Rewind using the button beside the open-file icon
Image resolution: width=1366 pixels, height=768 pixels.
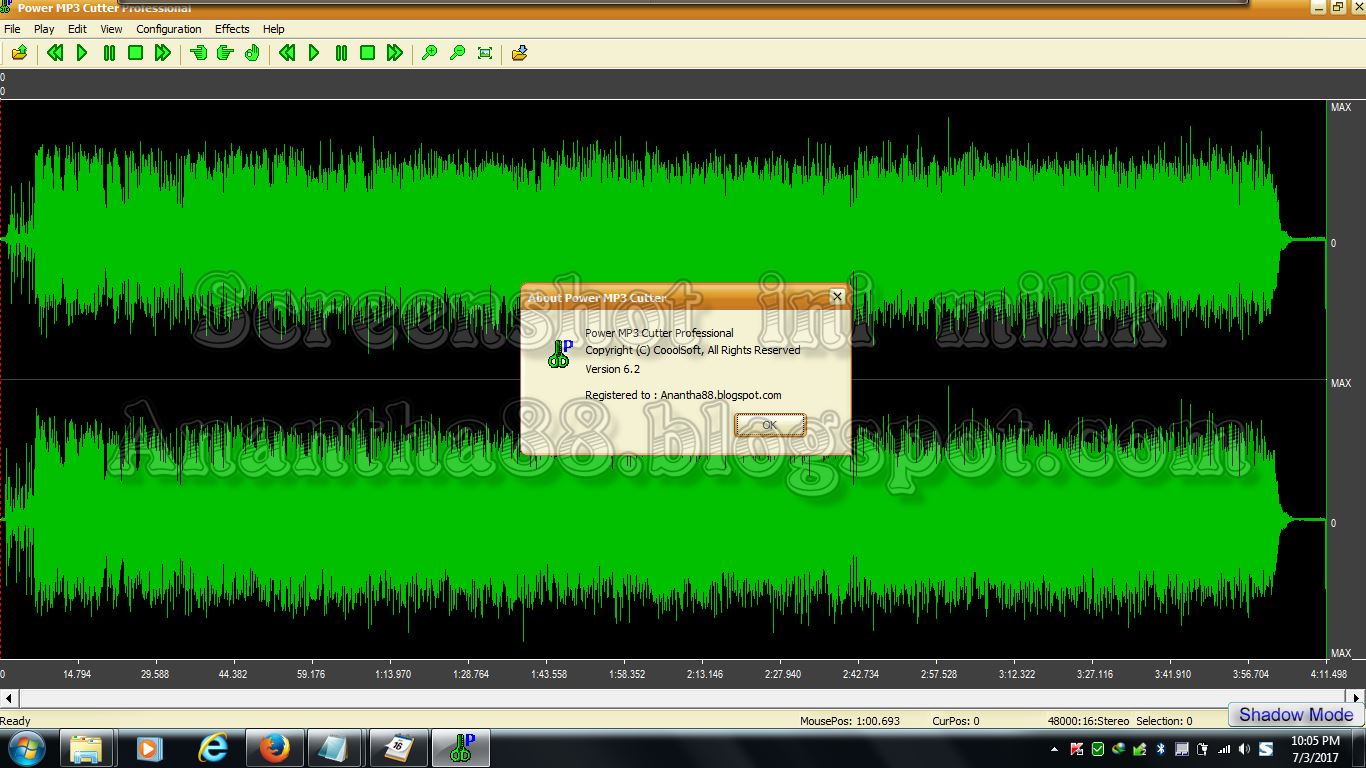(55, 53)
